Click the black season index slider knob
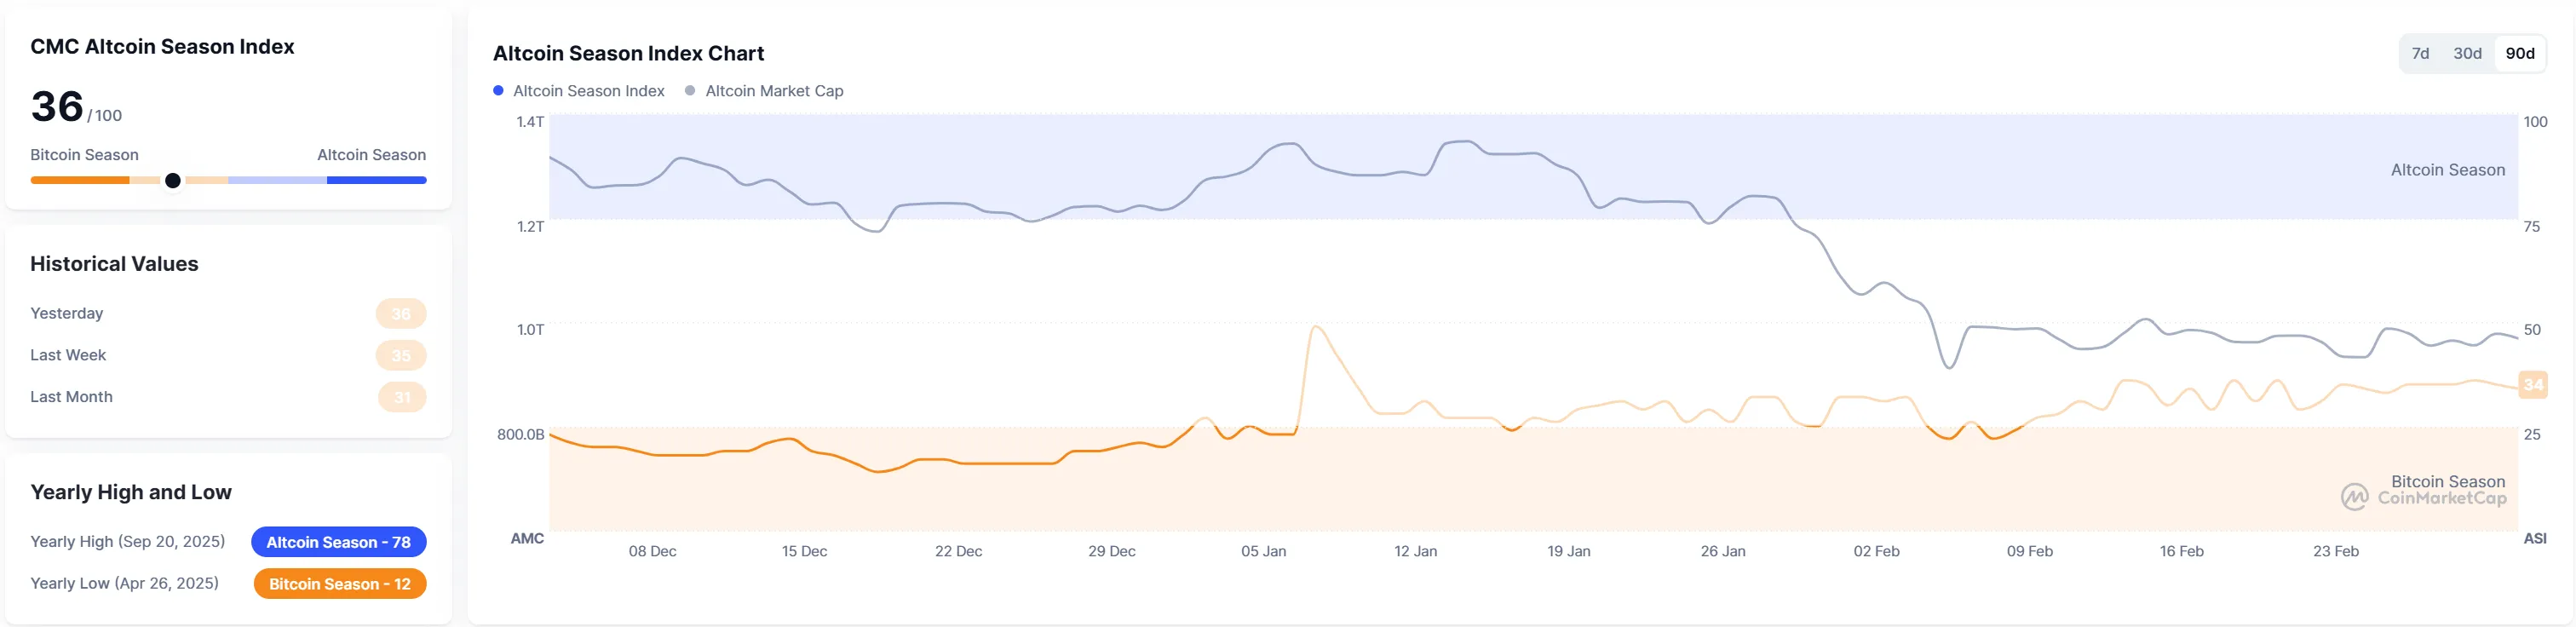The height and width of the screenshot is (627, 2576). (x=173, y=181)
